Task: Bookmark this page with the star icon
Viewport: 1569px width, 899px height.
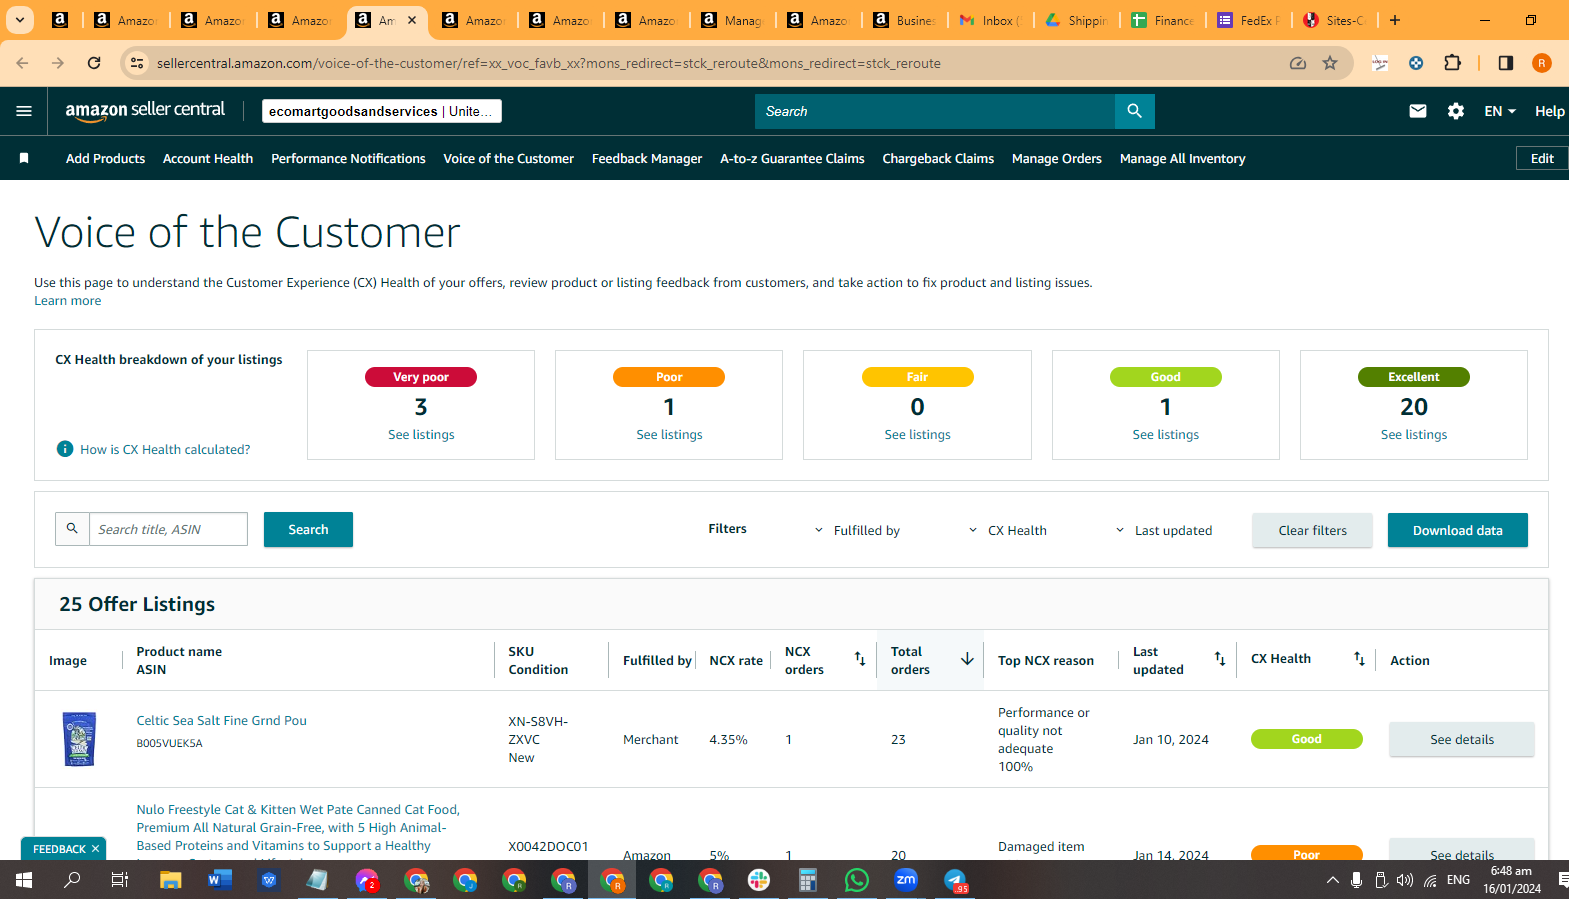Action: coord(1330,63)
